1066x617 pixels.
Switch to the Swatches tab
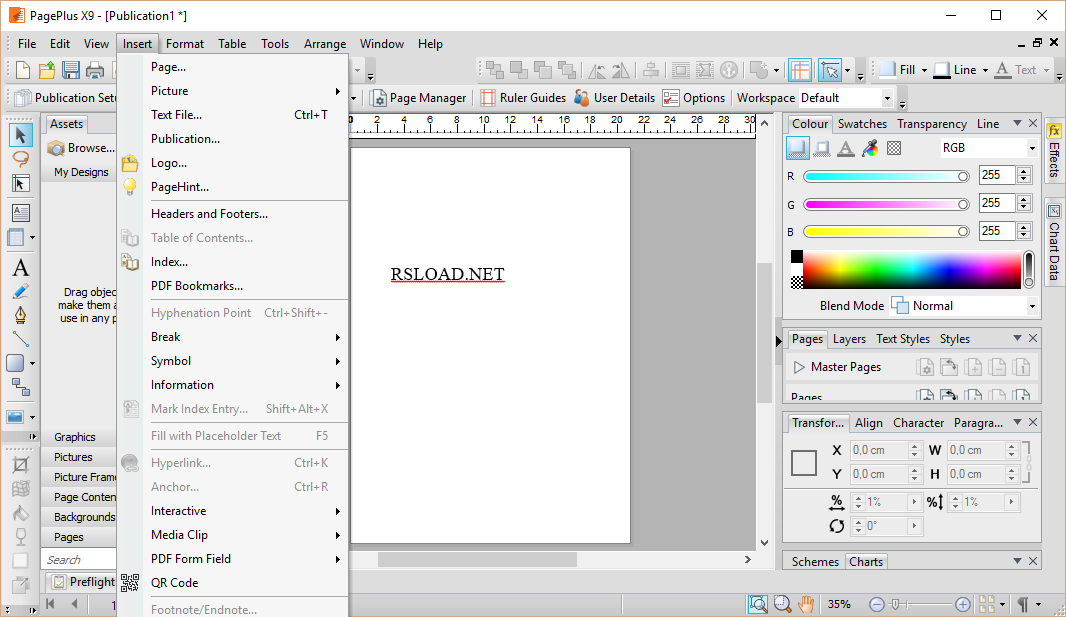pyautogui.click(x=862, y=124)
